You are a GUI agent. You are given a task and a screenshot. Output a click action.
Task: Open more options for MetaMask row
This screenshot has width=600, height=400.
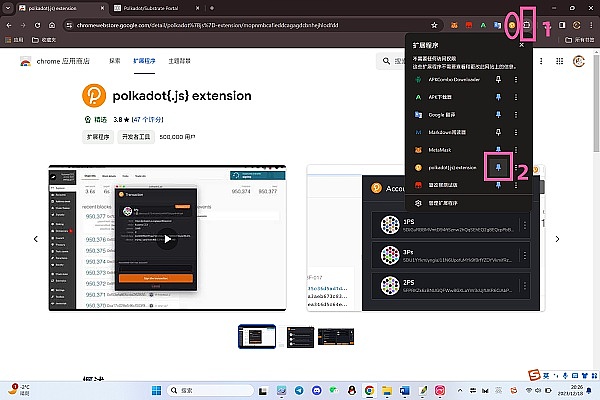pyautogui.click(x=516, y=150)
